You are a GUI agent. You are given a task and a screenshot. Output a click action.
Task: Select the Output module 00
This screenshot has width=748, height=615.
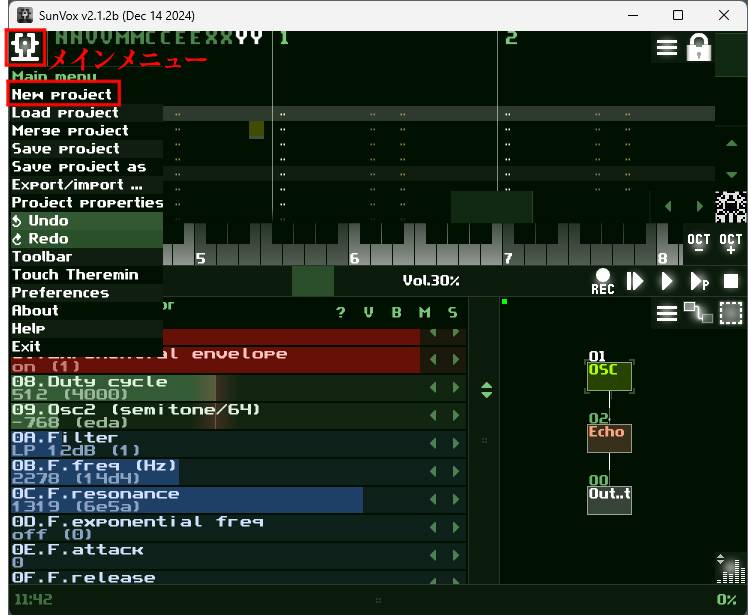pos(609,500)
